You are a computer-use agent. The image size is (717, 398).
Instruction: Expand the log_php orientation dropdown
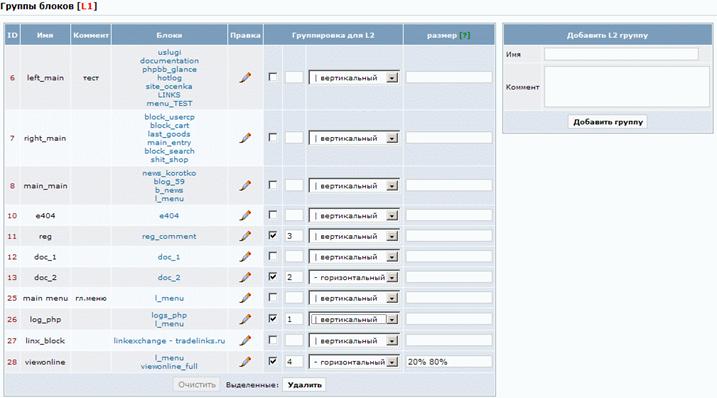[354, 319]
